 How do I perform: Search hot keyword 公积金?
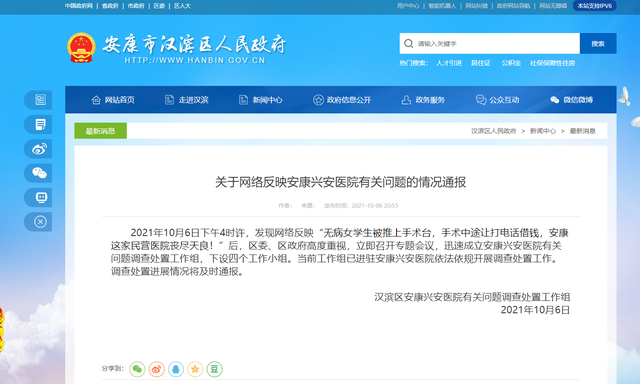(511, 63)
